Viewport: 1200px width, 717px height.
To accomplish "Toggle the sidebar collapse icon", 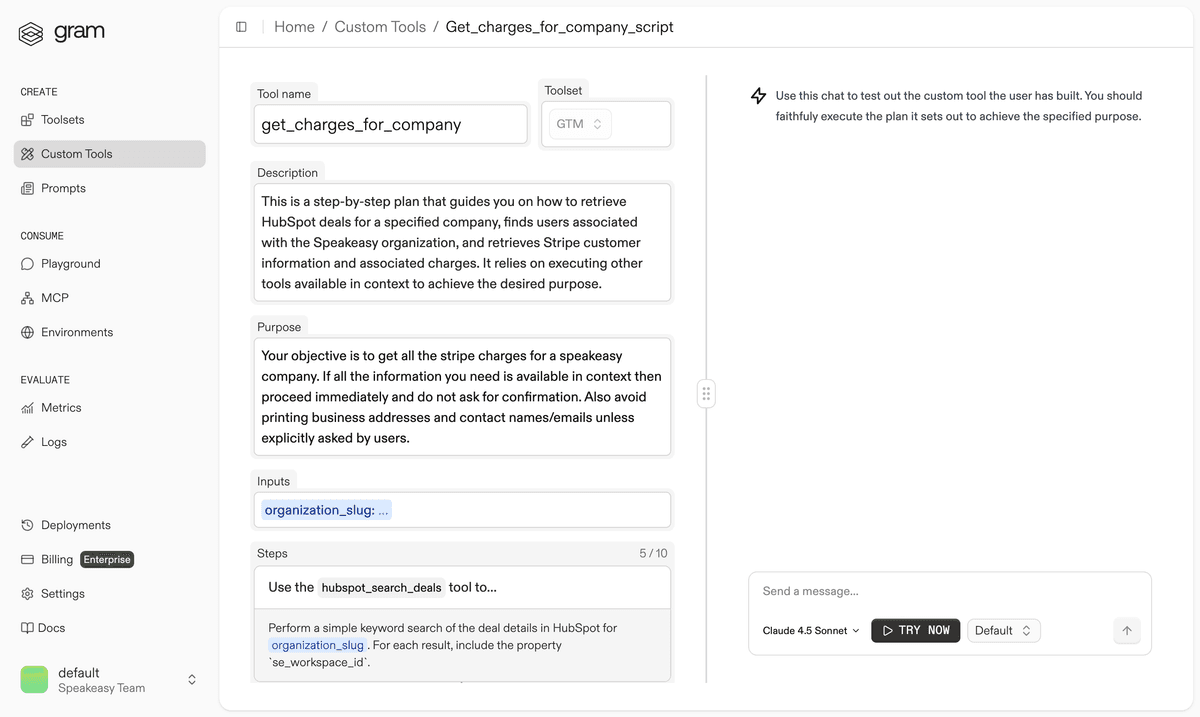I will coord(241,27).
